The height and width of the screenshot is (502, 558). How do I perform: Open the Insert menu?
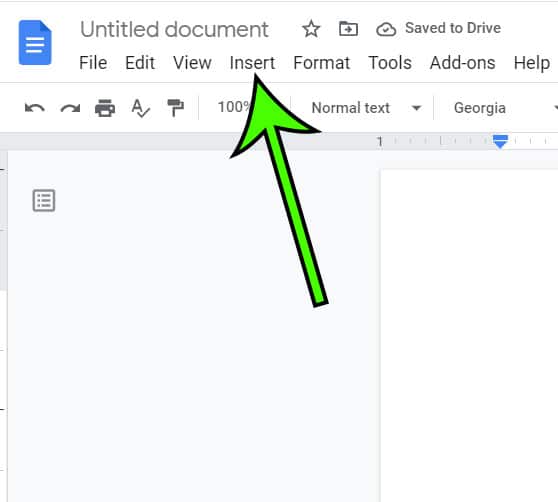(252, 63)
